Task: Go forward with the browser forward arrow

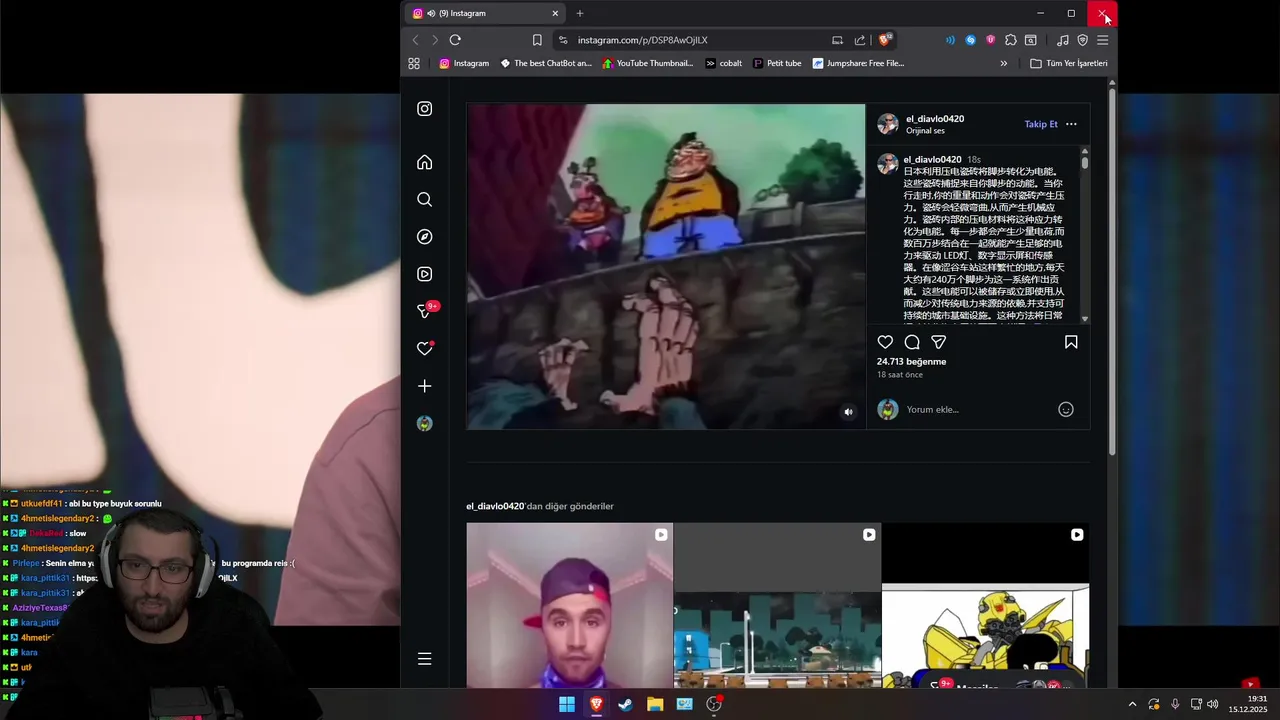Action: click(435, 40)
